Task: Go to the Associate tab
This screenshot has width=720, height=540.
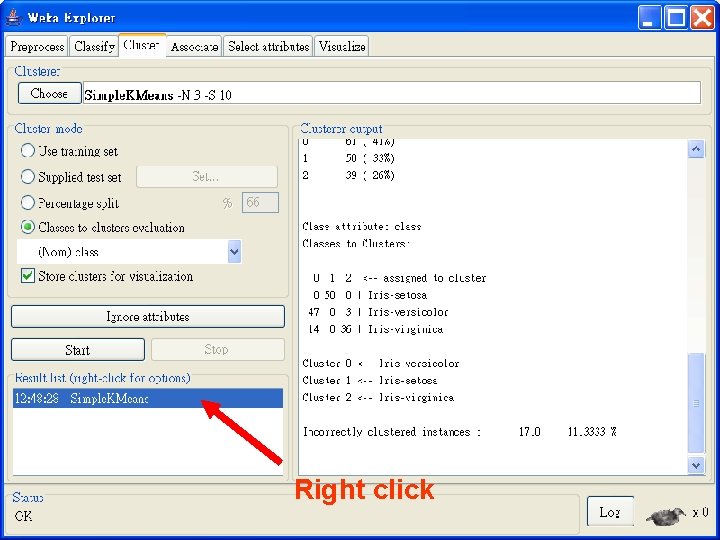Action: (x=194, y=46)
